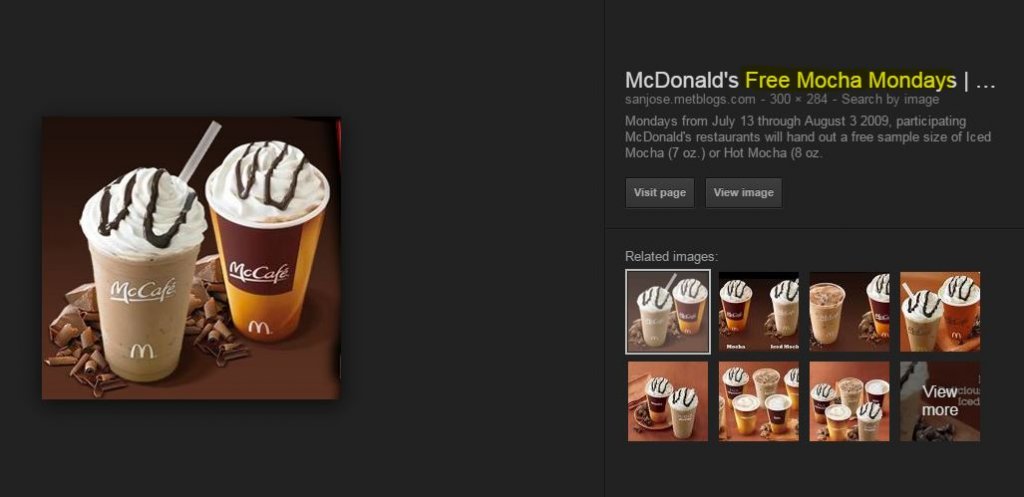Click the View image button

point(743,193)
